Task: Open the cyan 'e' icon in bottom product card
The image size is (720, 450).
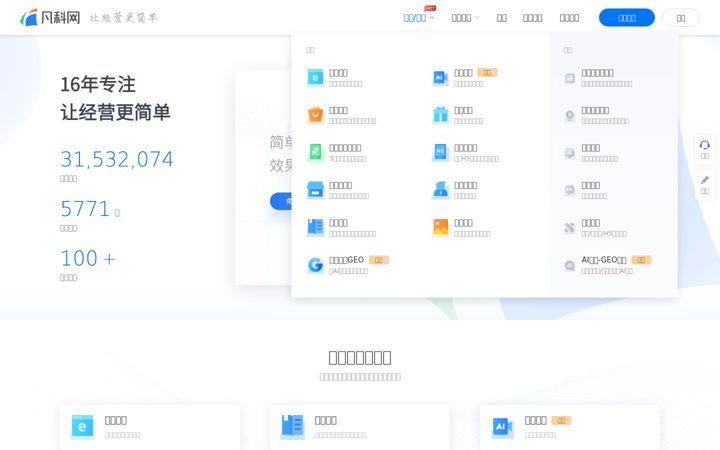Action: pyautogui.click(x=82, y=427)
